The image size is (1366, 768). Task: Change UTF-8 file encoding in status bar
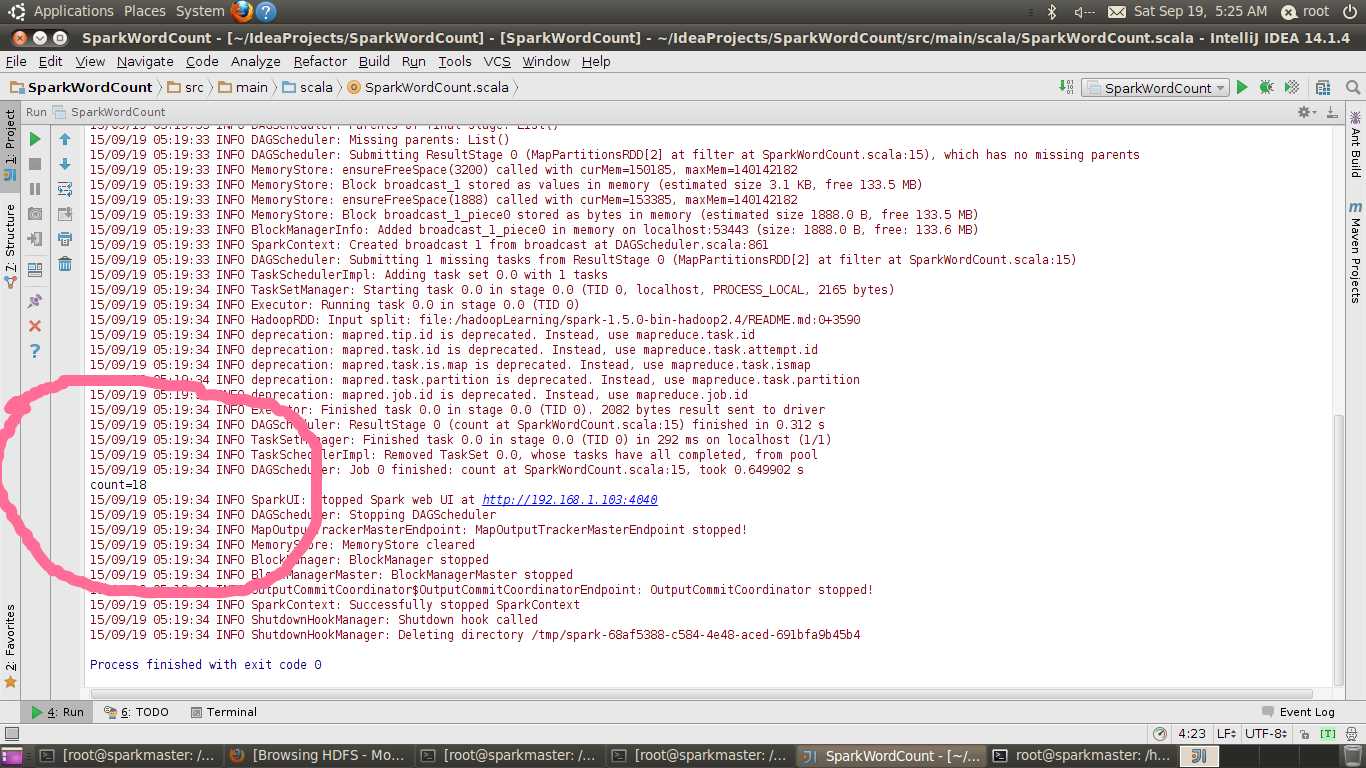coord(1266,734)
